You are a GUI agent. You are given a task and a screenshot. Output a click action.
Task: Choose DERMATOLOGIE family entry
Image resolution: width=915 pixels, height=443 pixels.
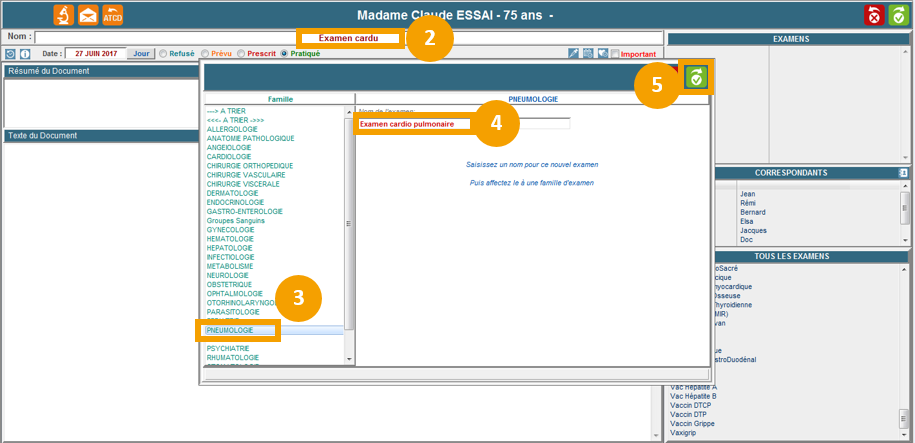click(233, 193)
